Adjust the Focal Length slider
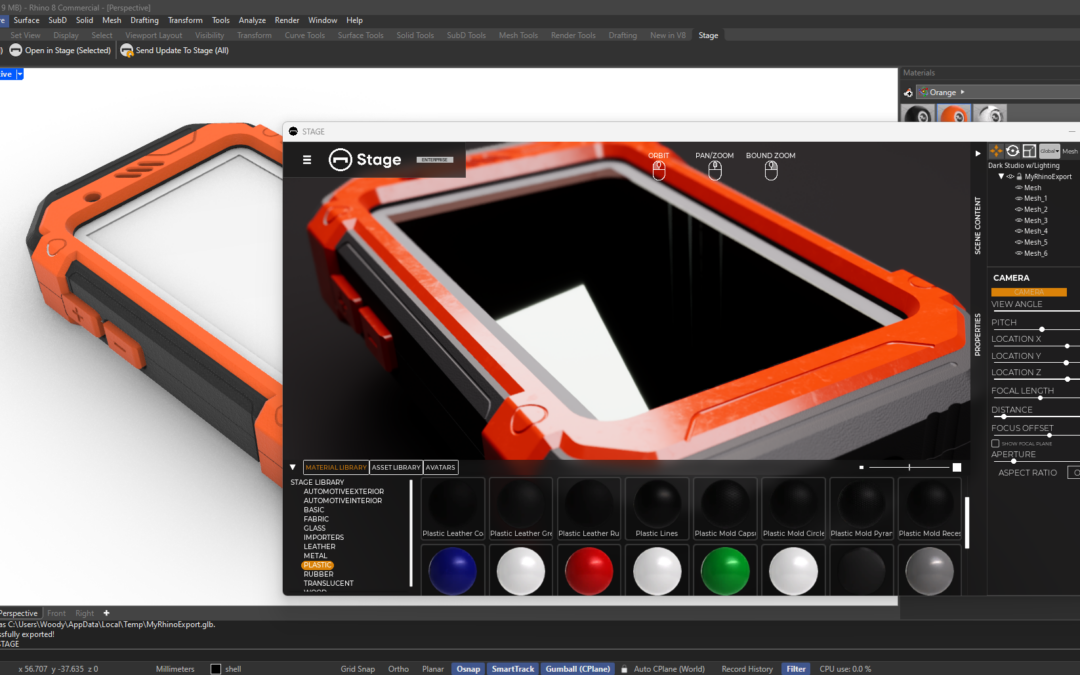Screen dimensions: 1080x675 (1040, 397)
